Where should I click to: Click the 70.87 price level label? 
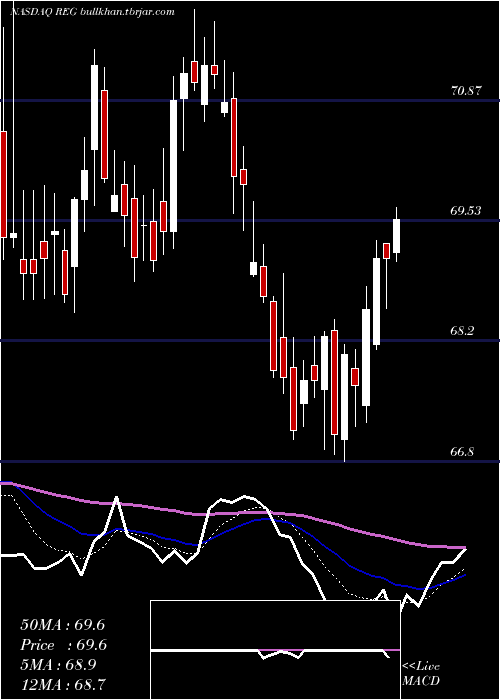click(466, 91)
